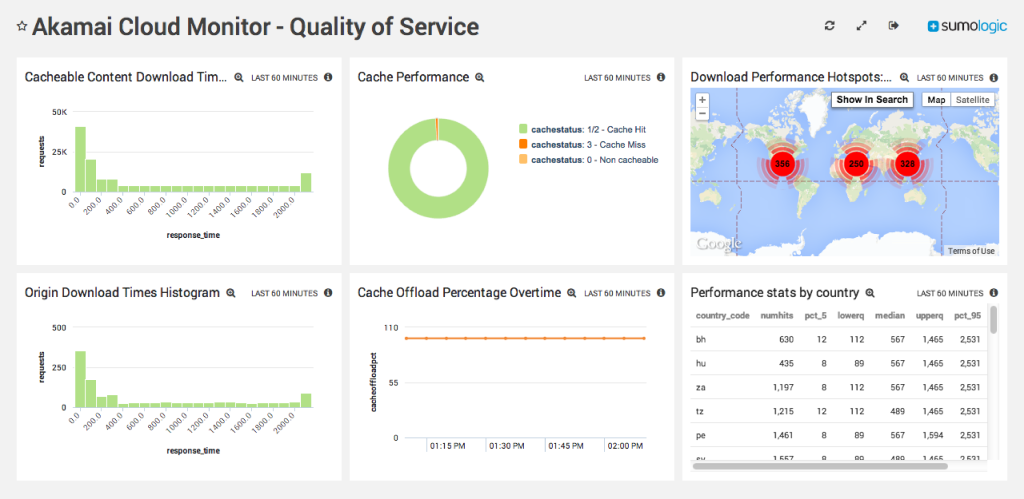
Task: Click the Cache Offload Percentage Overtime title
Action: click(459, 293)
